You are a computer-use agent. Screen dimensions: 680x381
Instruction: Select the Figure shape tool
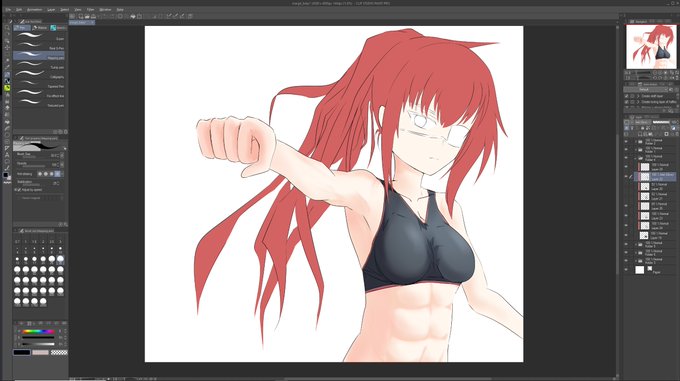pos(7,135)
